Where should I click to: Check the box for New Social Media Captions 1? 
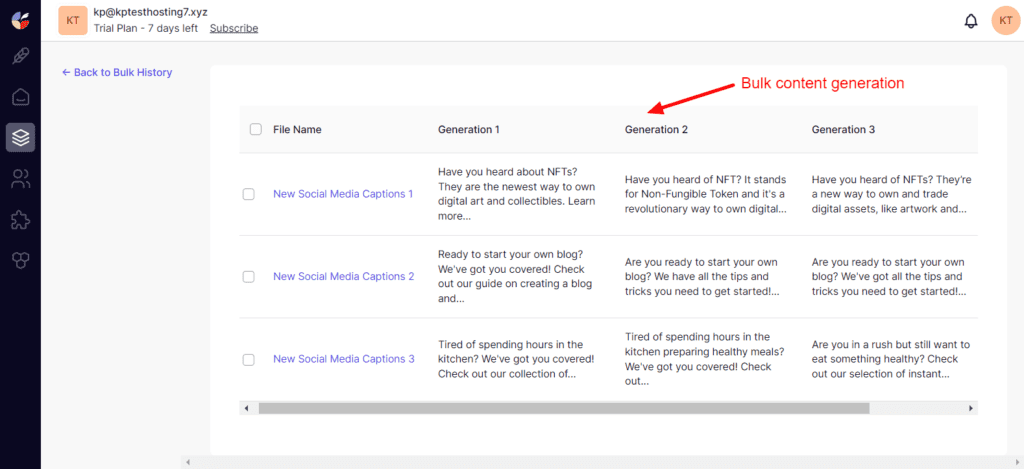(248, 194)
